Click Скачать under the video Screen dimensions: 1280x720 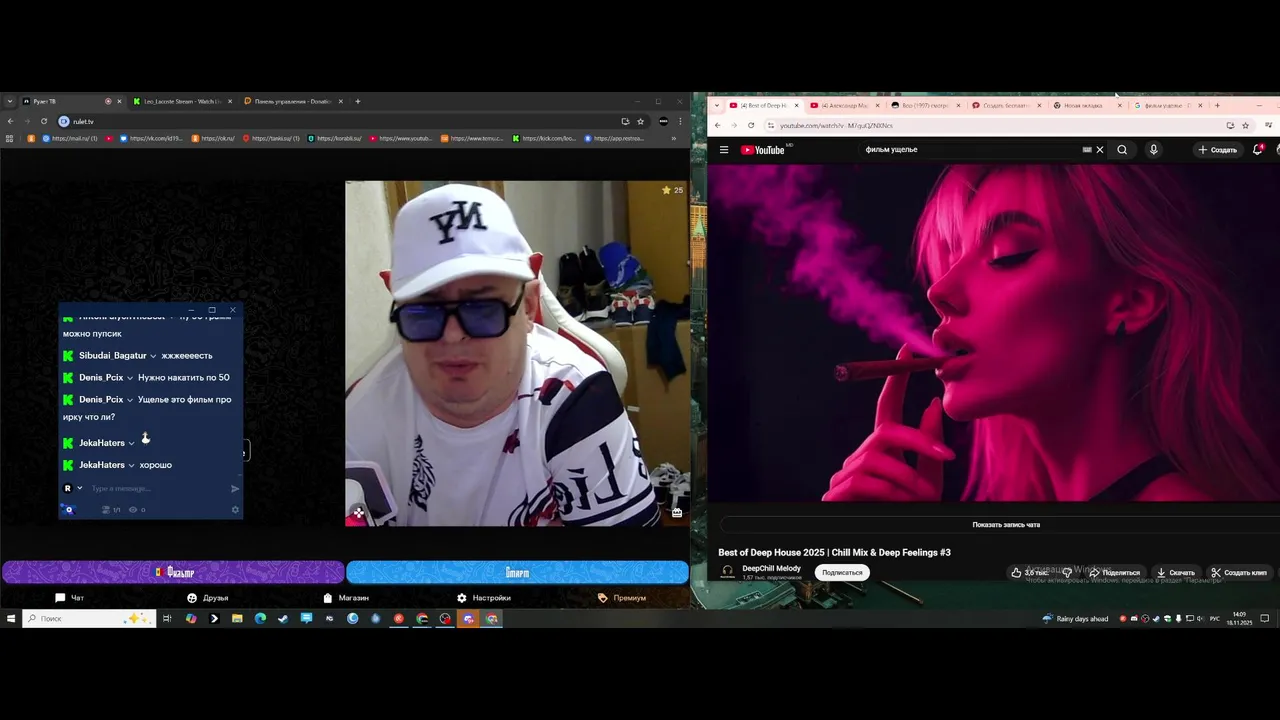tap(1175, 573)
